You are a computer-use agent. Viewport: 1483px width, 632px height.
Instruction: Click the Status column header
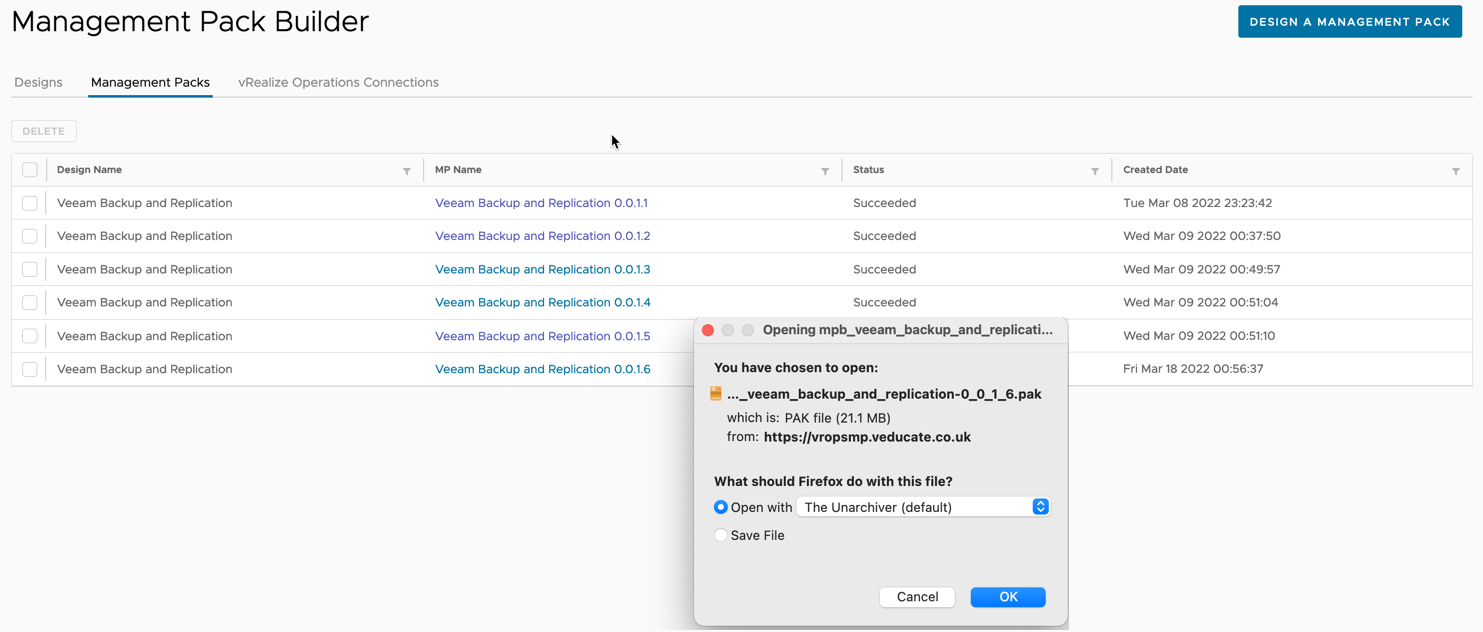coord(868,170)
